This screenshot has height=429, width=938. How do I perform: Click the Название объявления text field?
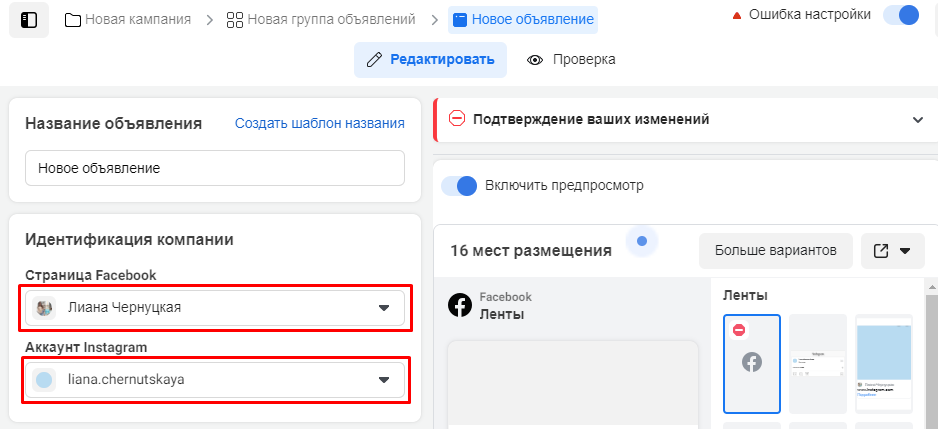(x=215, y=168)
